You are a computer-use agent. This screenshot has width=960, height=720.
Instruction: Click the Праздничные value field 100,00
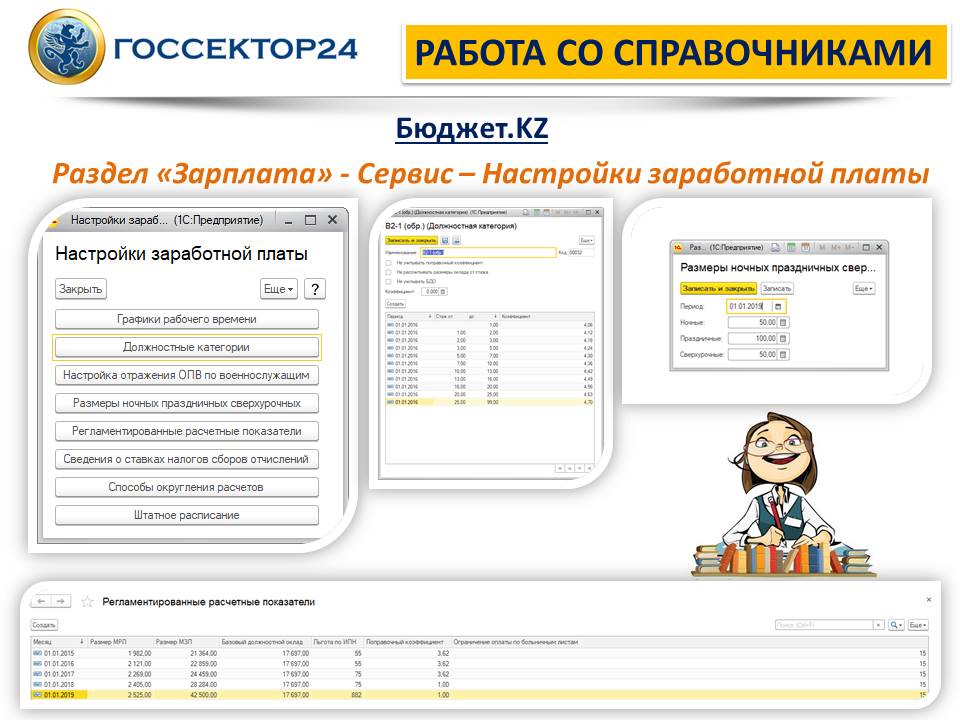click(x=752, y=339)
